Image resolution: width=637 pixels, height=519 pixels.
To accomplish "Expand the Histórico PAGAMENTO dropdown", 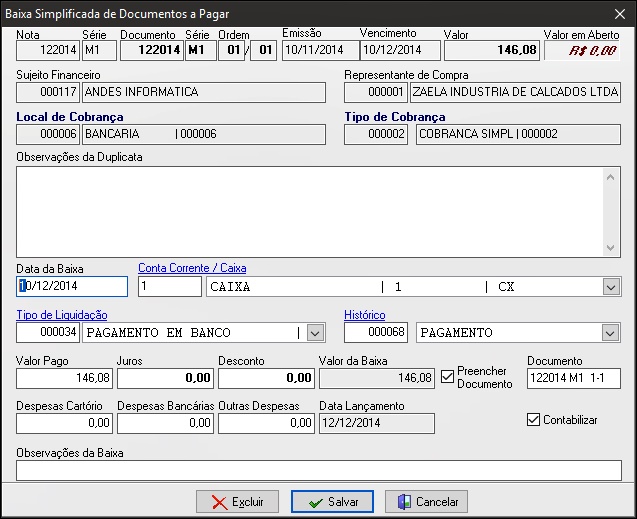I will point(610,333).
